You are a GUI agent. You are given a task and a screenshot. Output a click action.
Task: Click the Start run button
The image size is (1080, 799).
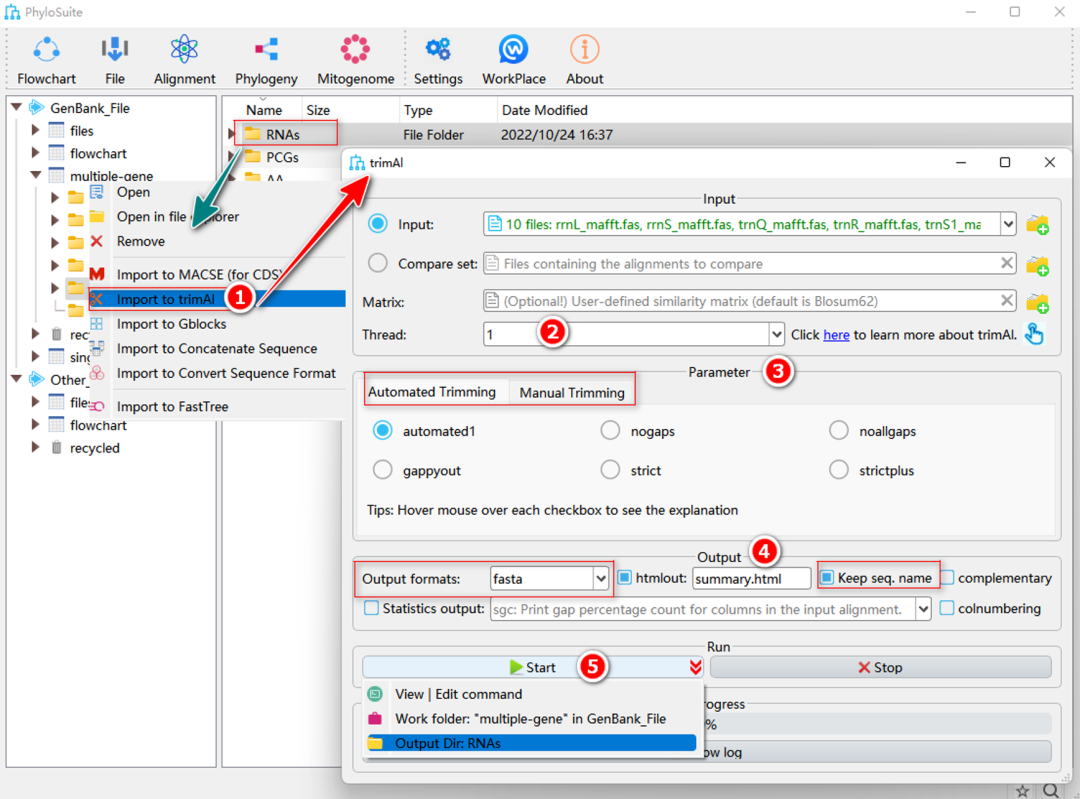pyautogui.click(x=532, y=667)
